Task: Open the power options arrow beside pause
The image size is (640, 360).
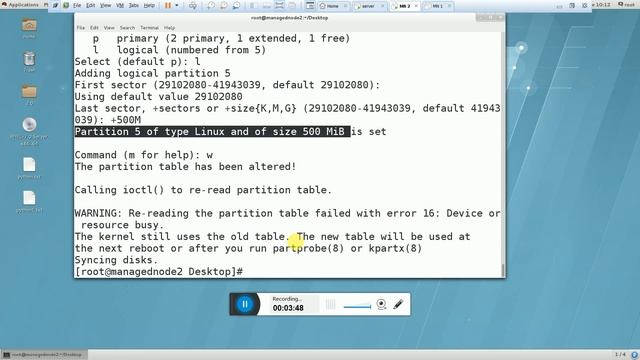Action: pos(177,5)
